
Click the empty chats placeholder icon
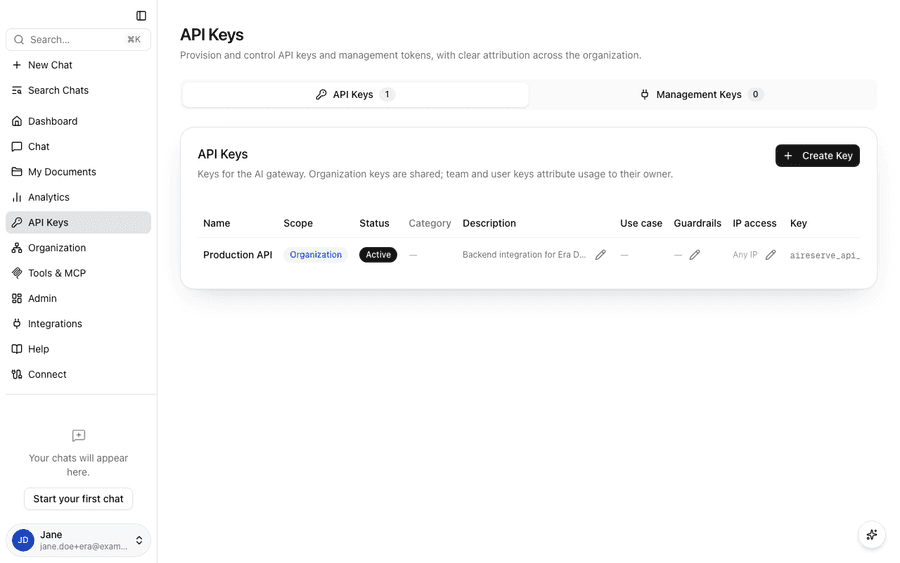78,436
